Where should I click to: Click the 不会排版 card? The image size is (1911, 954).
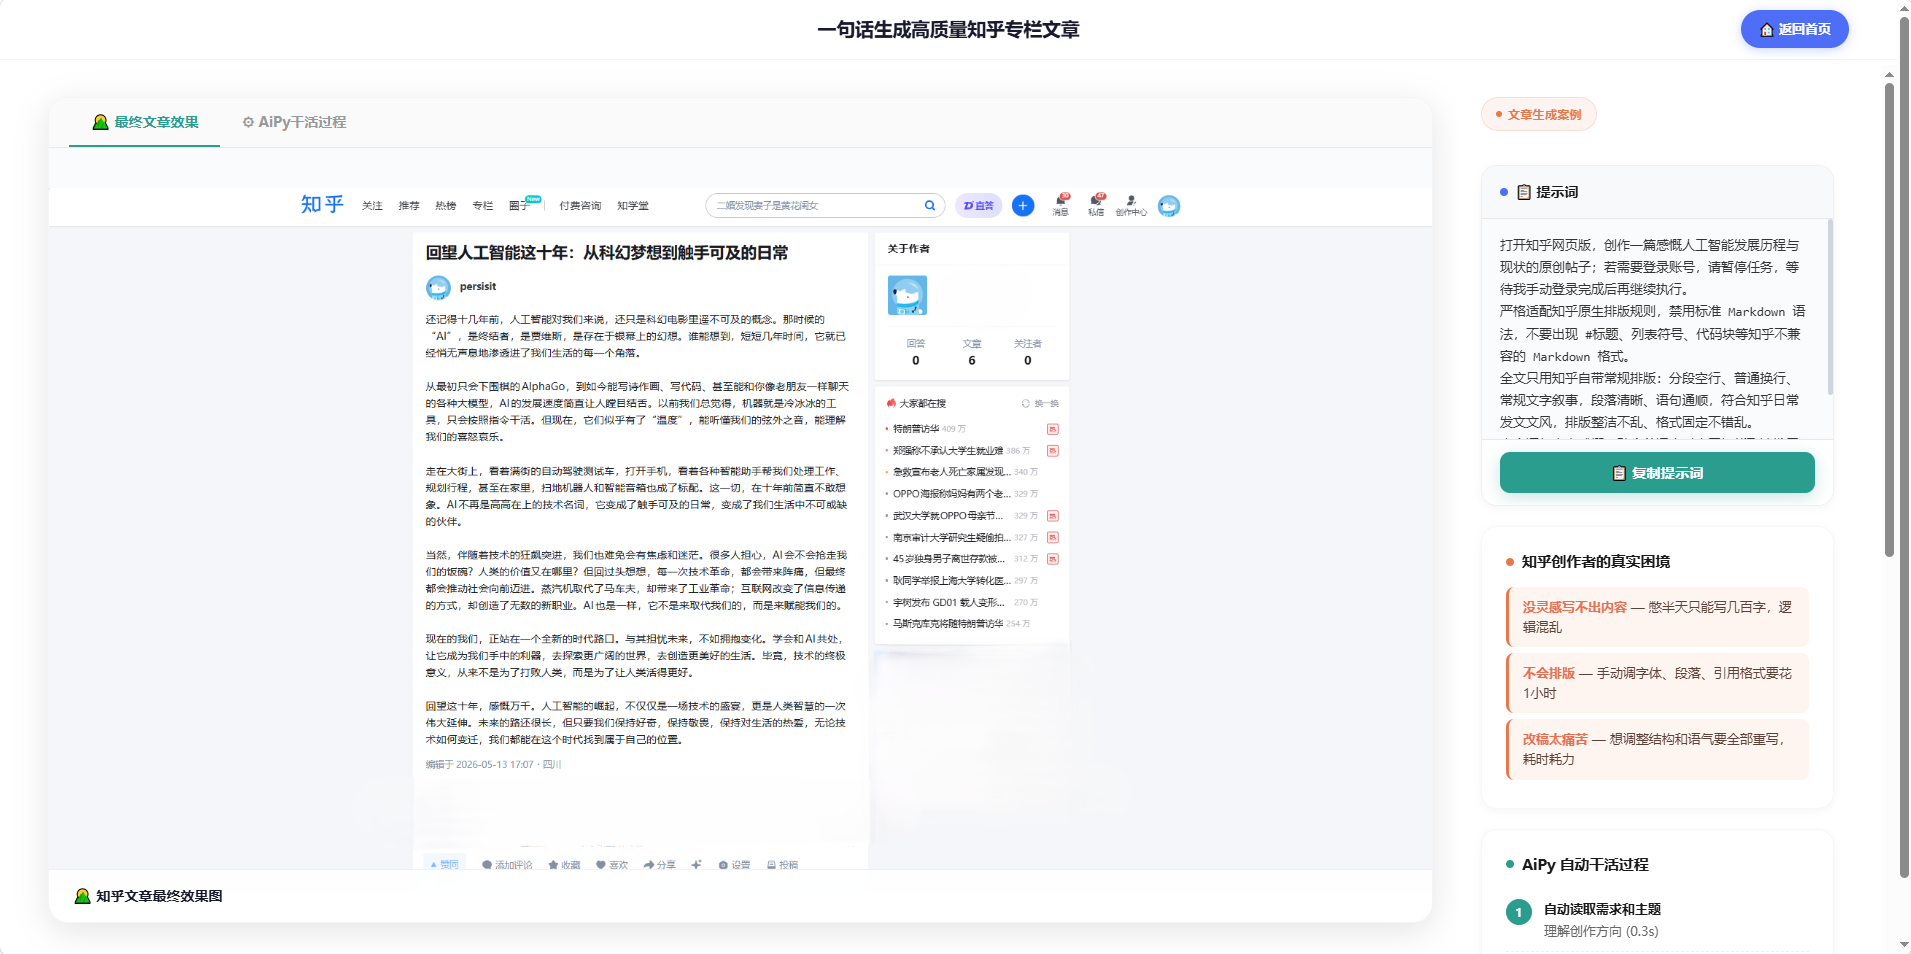(x=1657, y=683)
